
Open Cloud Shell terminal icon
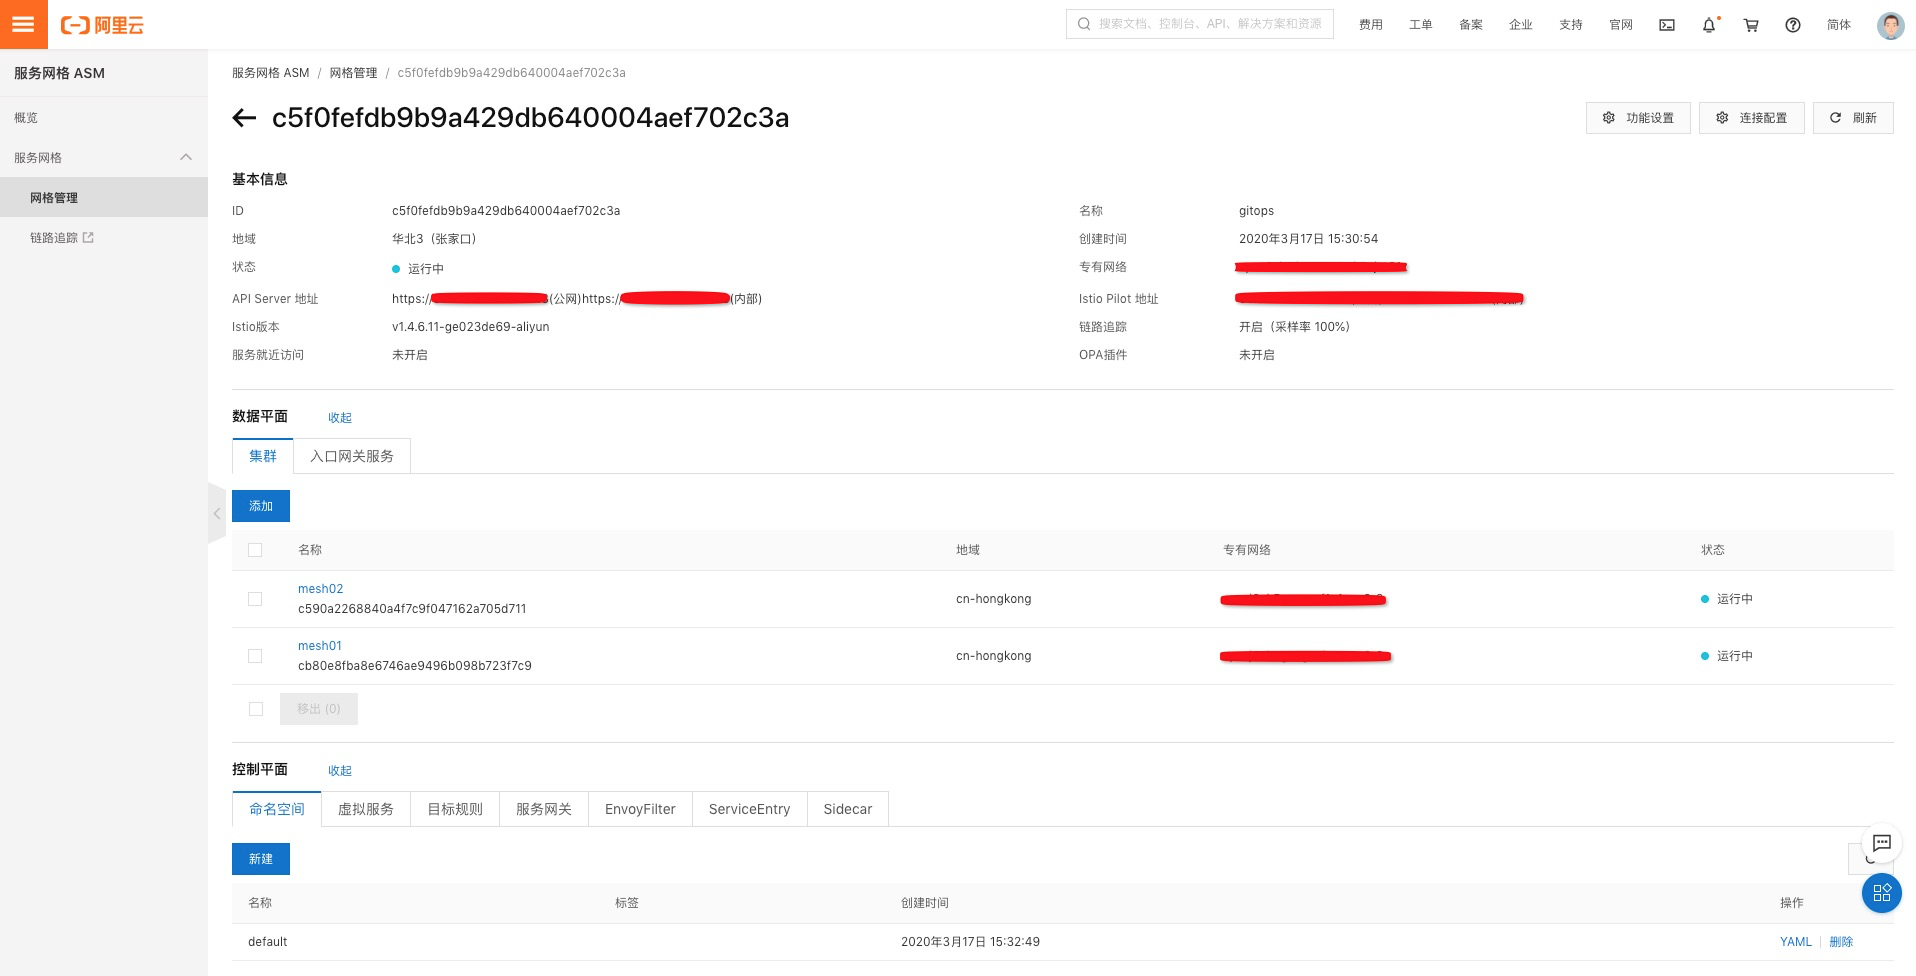click(x=1667, y=25)
